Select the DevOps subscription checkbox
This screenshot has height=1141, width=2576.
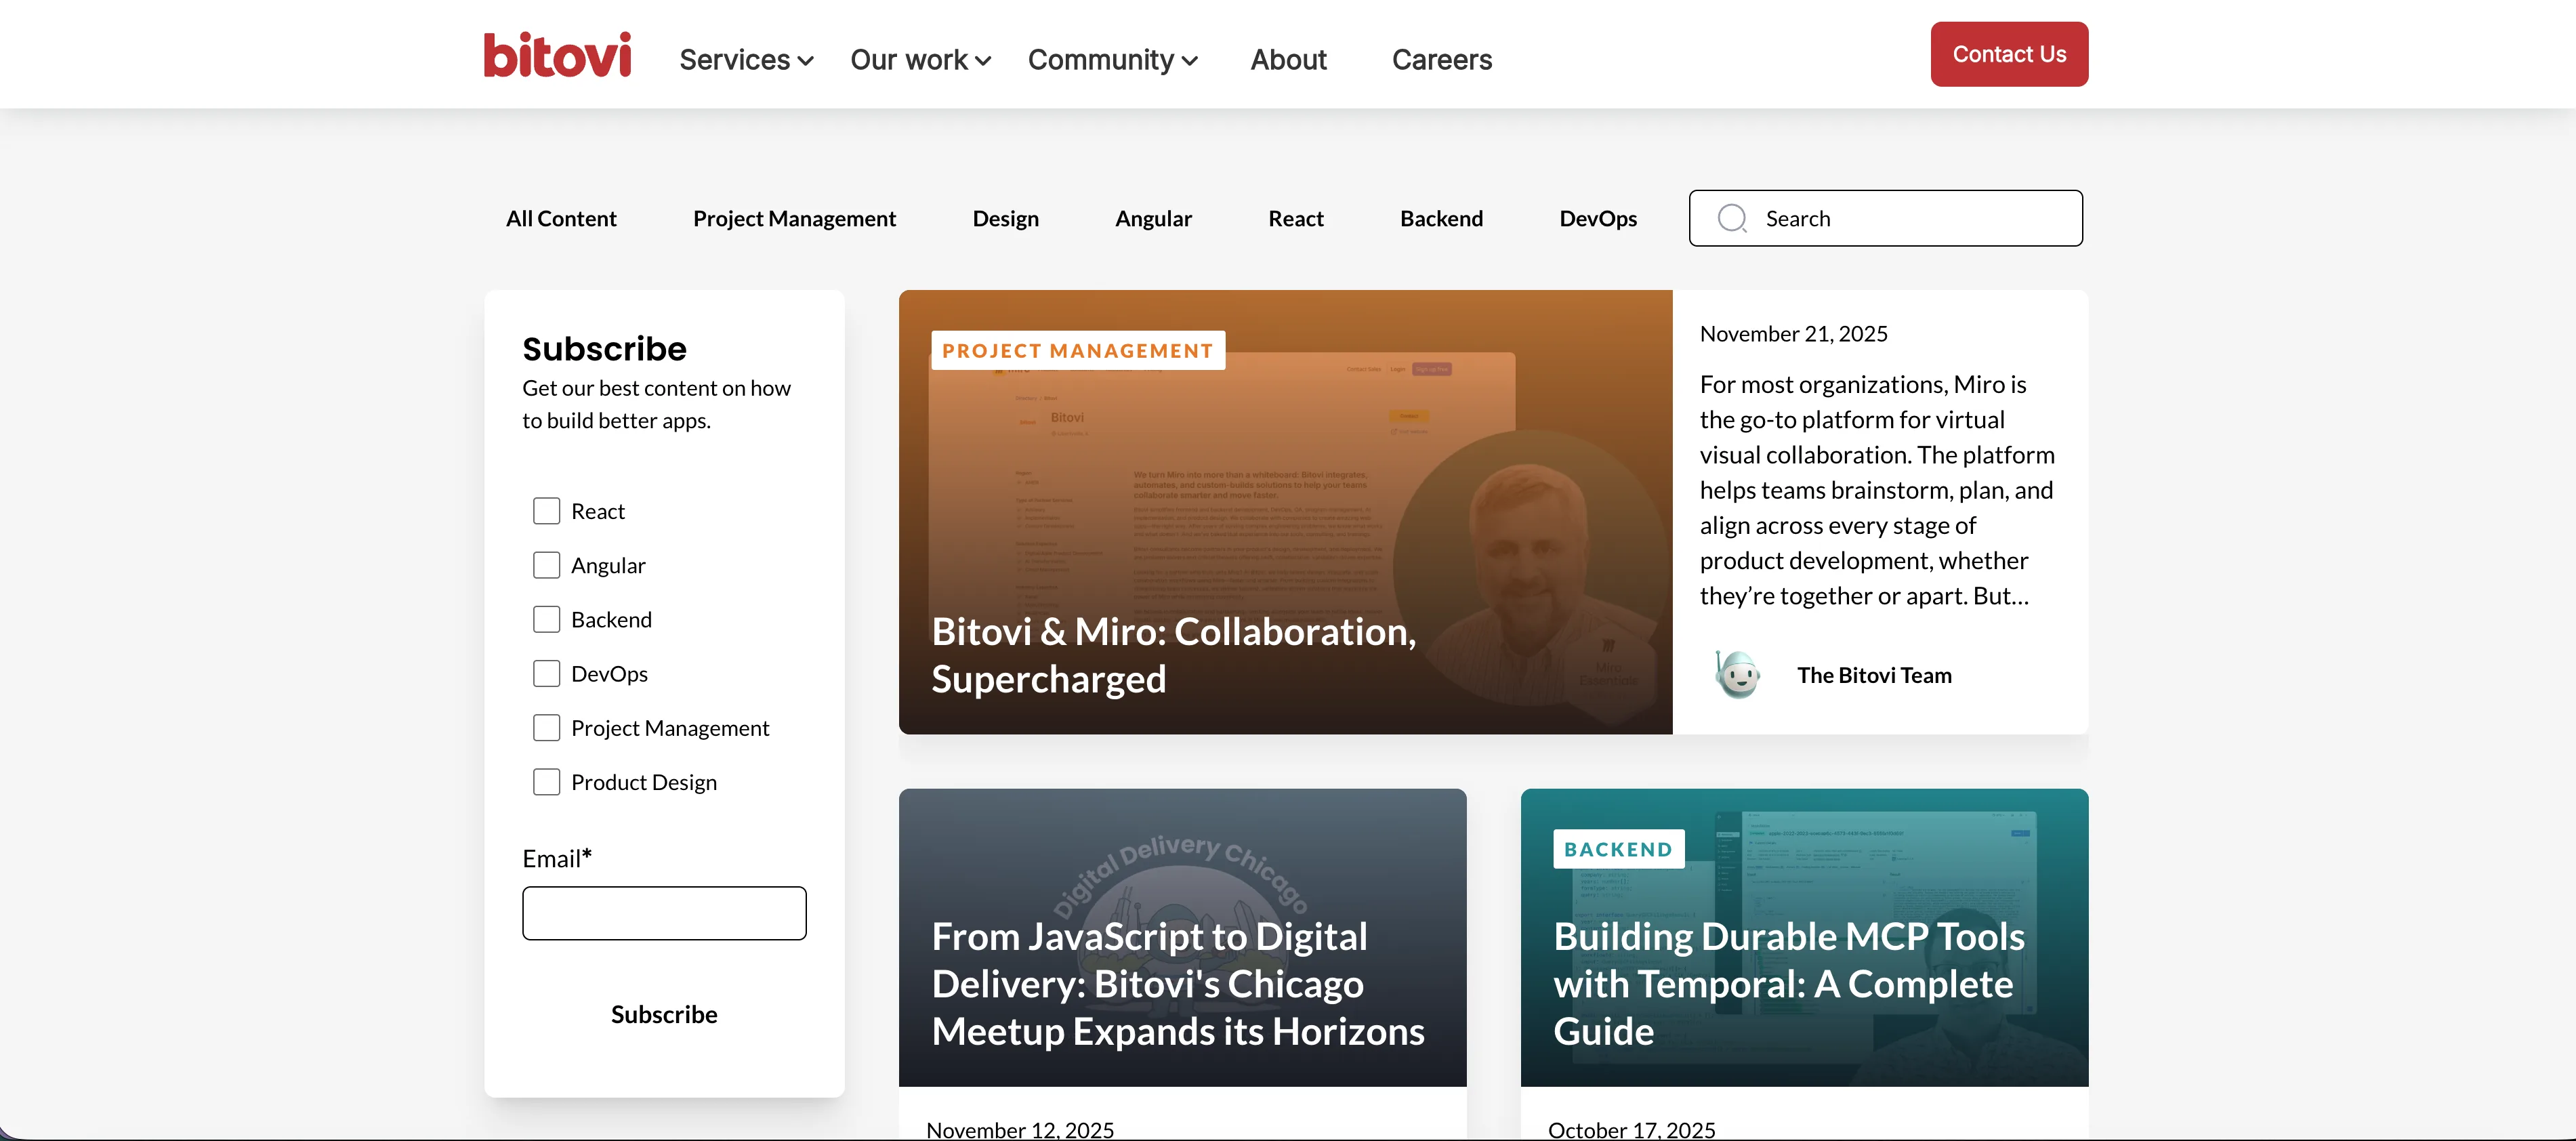coord(546,673)
